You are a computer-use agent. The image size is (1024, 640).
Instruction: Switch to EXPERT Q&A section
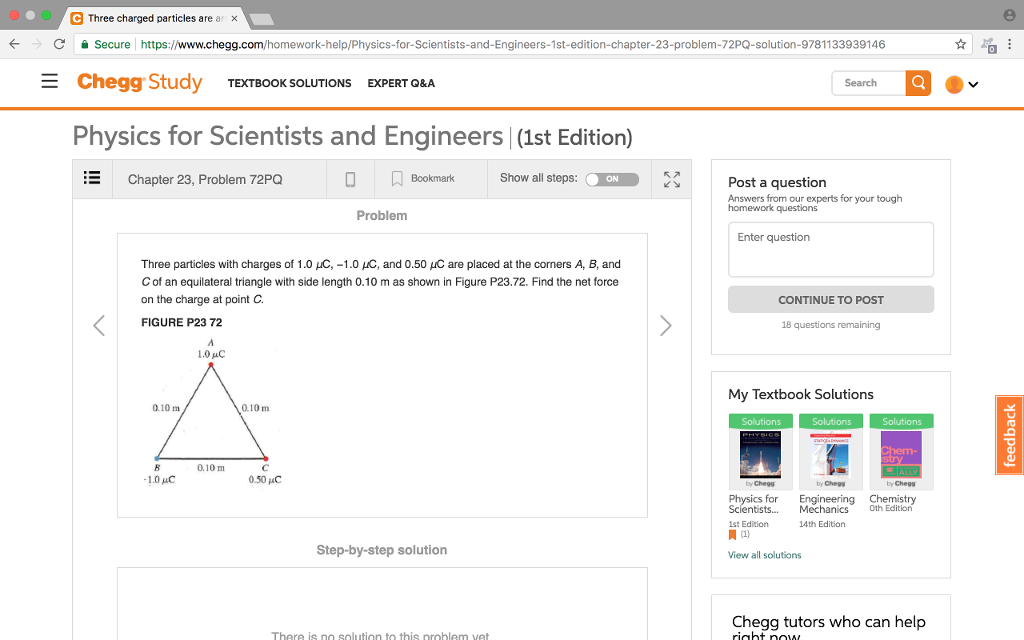(401, 84)
